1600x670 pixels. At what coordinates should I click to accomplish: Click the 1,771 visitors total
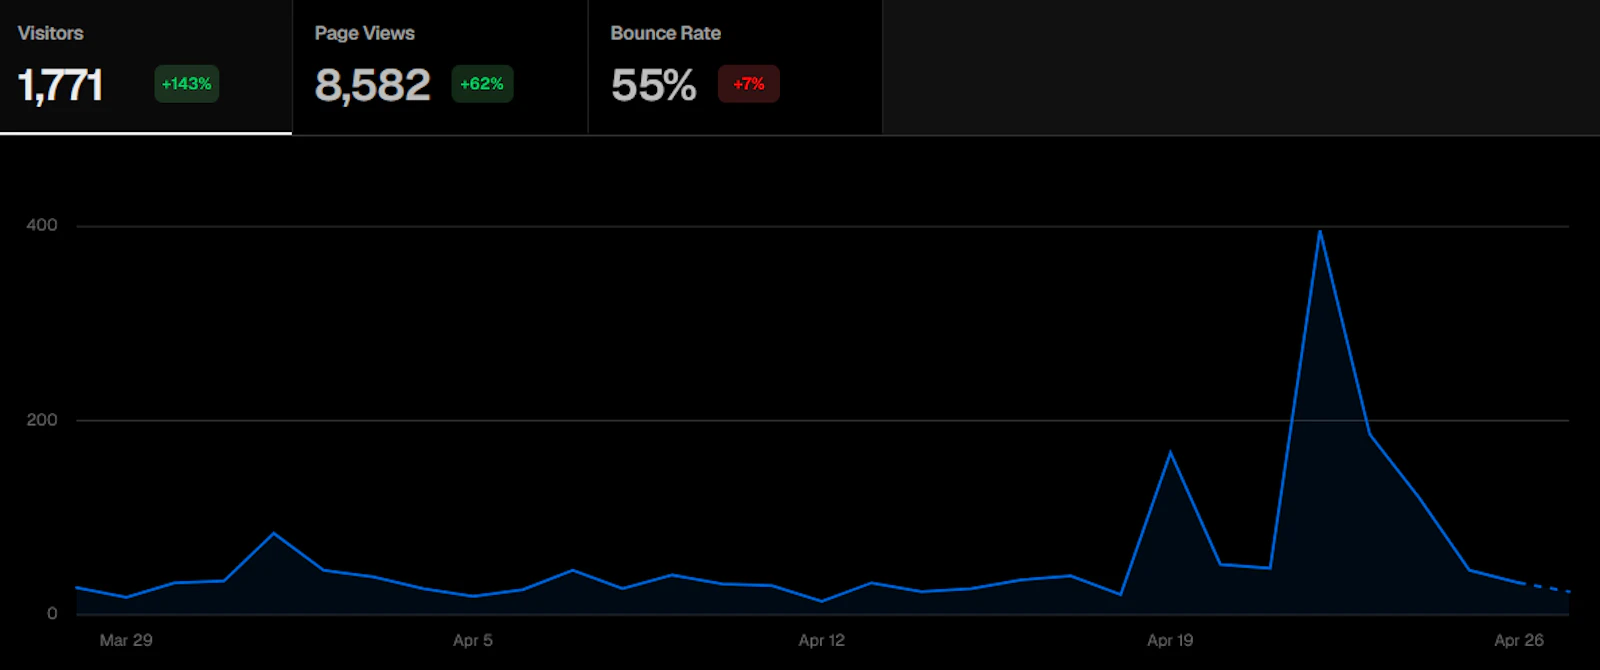click(60, 86)
